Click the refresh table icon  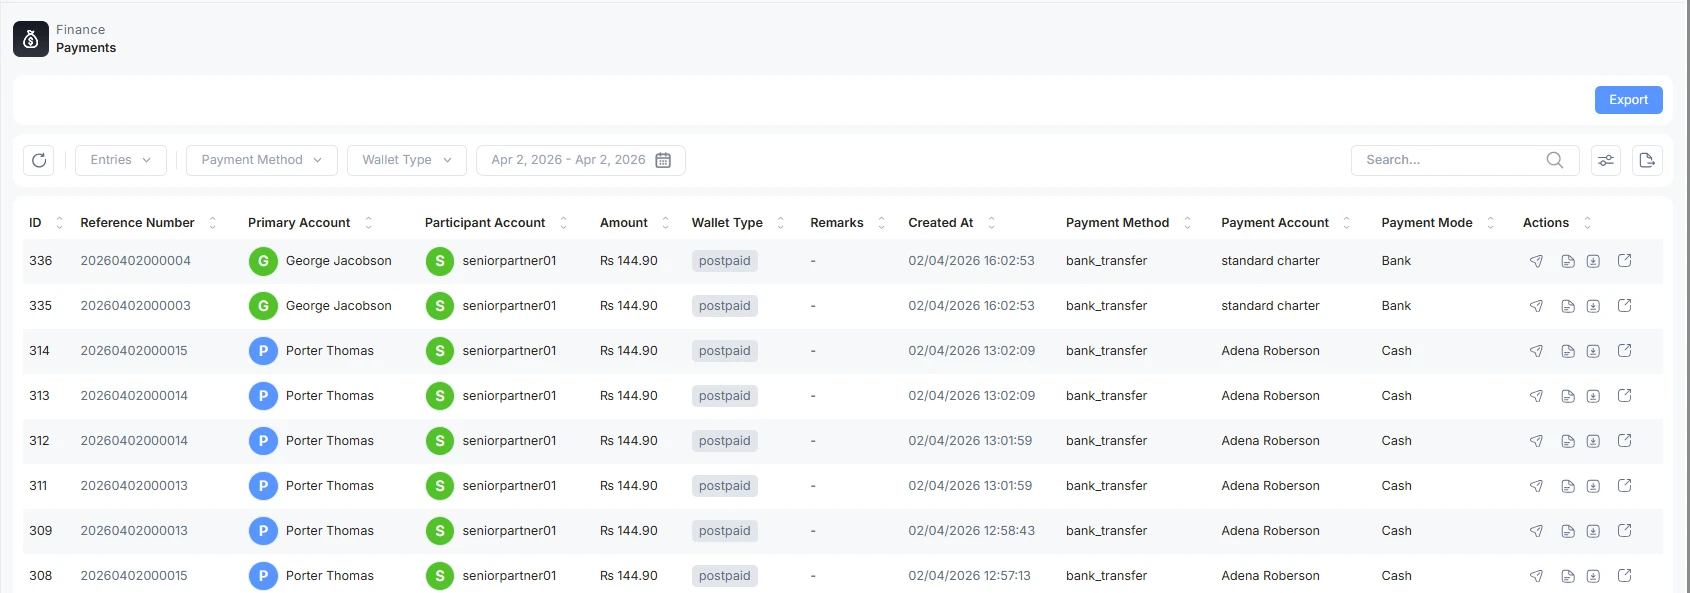pyautogui.click(x=39, y=160)
